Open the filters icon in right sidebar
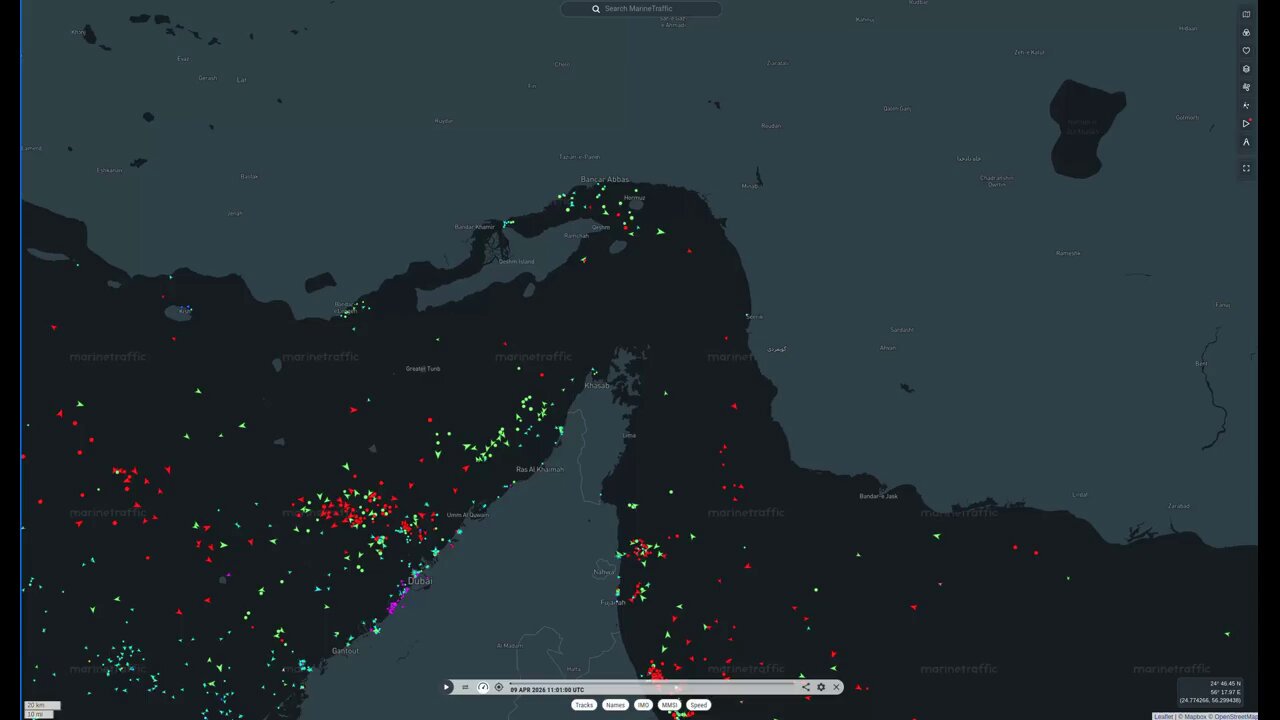Image resolution: width=1280 pixels, height=720 pixels. pos(1246,32)
